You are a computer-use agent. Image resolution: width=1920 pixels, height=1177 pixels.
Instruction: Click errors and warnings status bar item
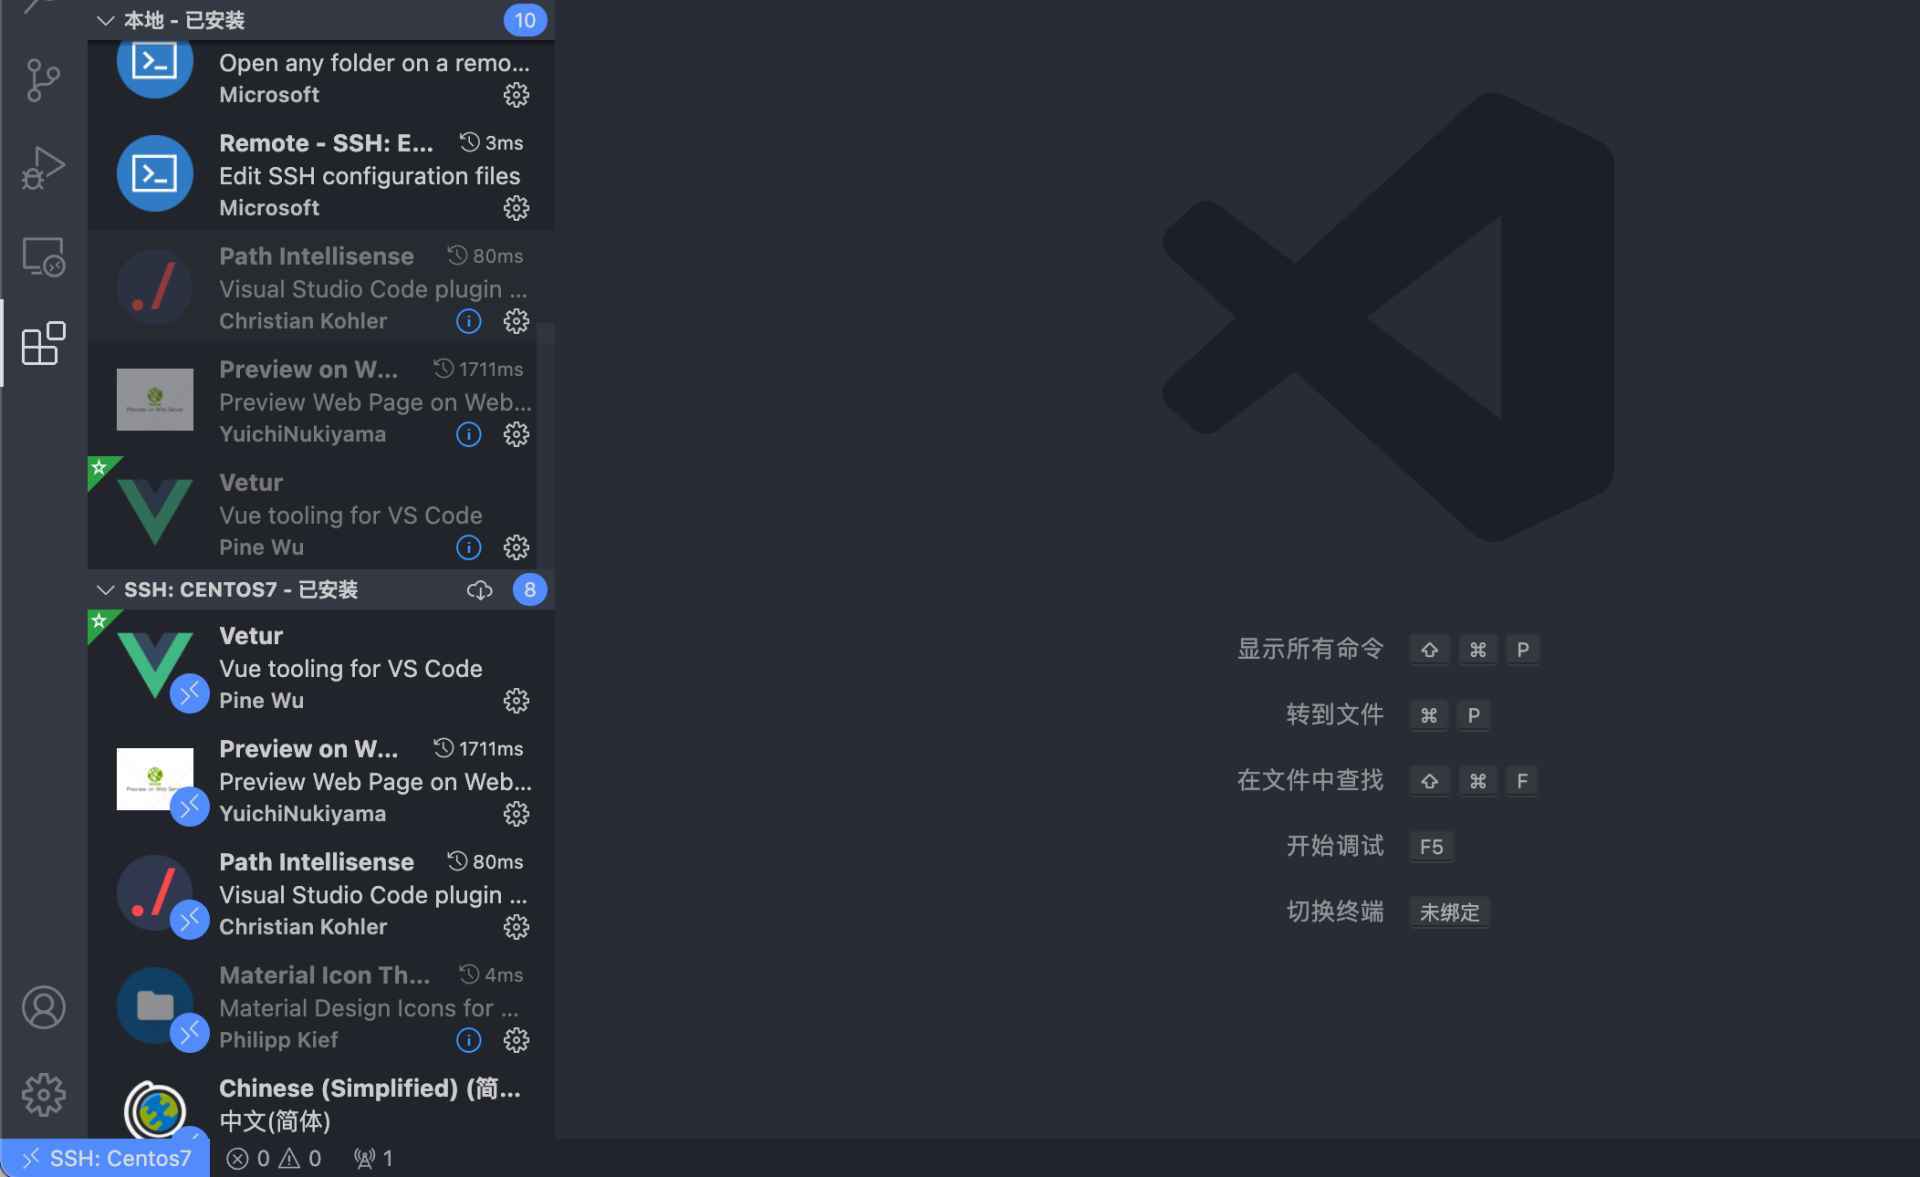click(x=274, y=1158)
